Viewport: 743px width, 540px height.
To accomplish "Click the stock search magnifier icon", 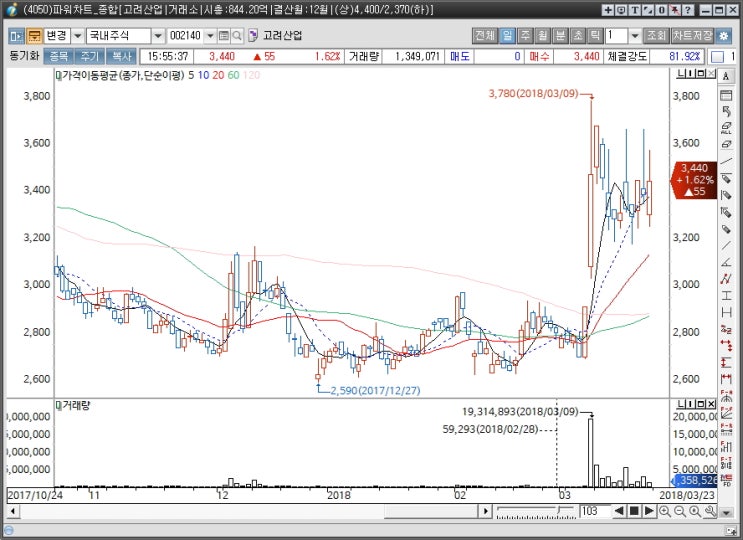I will [237, 36].
